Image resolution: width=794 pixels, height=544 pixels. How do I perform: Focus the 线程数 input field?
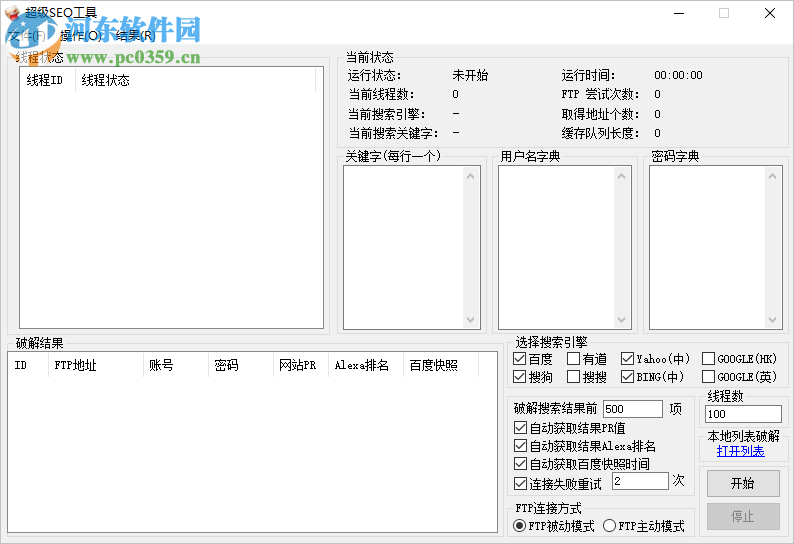click(x=743, y=414)
